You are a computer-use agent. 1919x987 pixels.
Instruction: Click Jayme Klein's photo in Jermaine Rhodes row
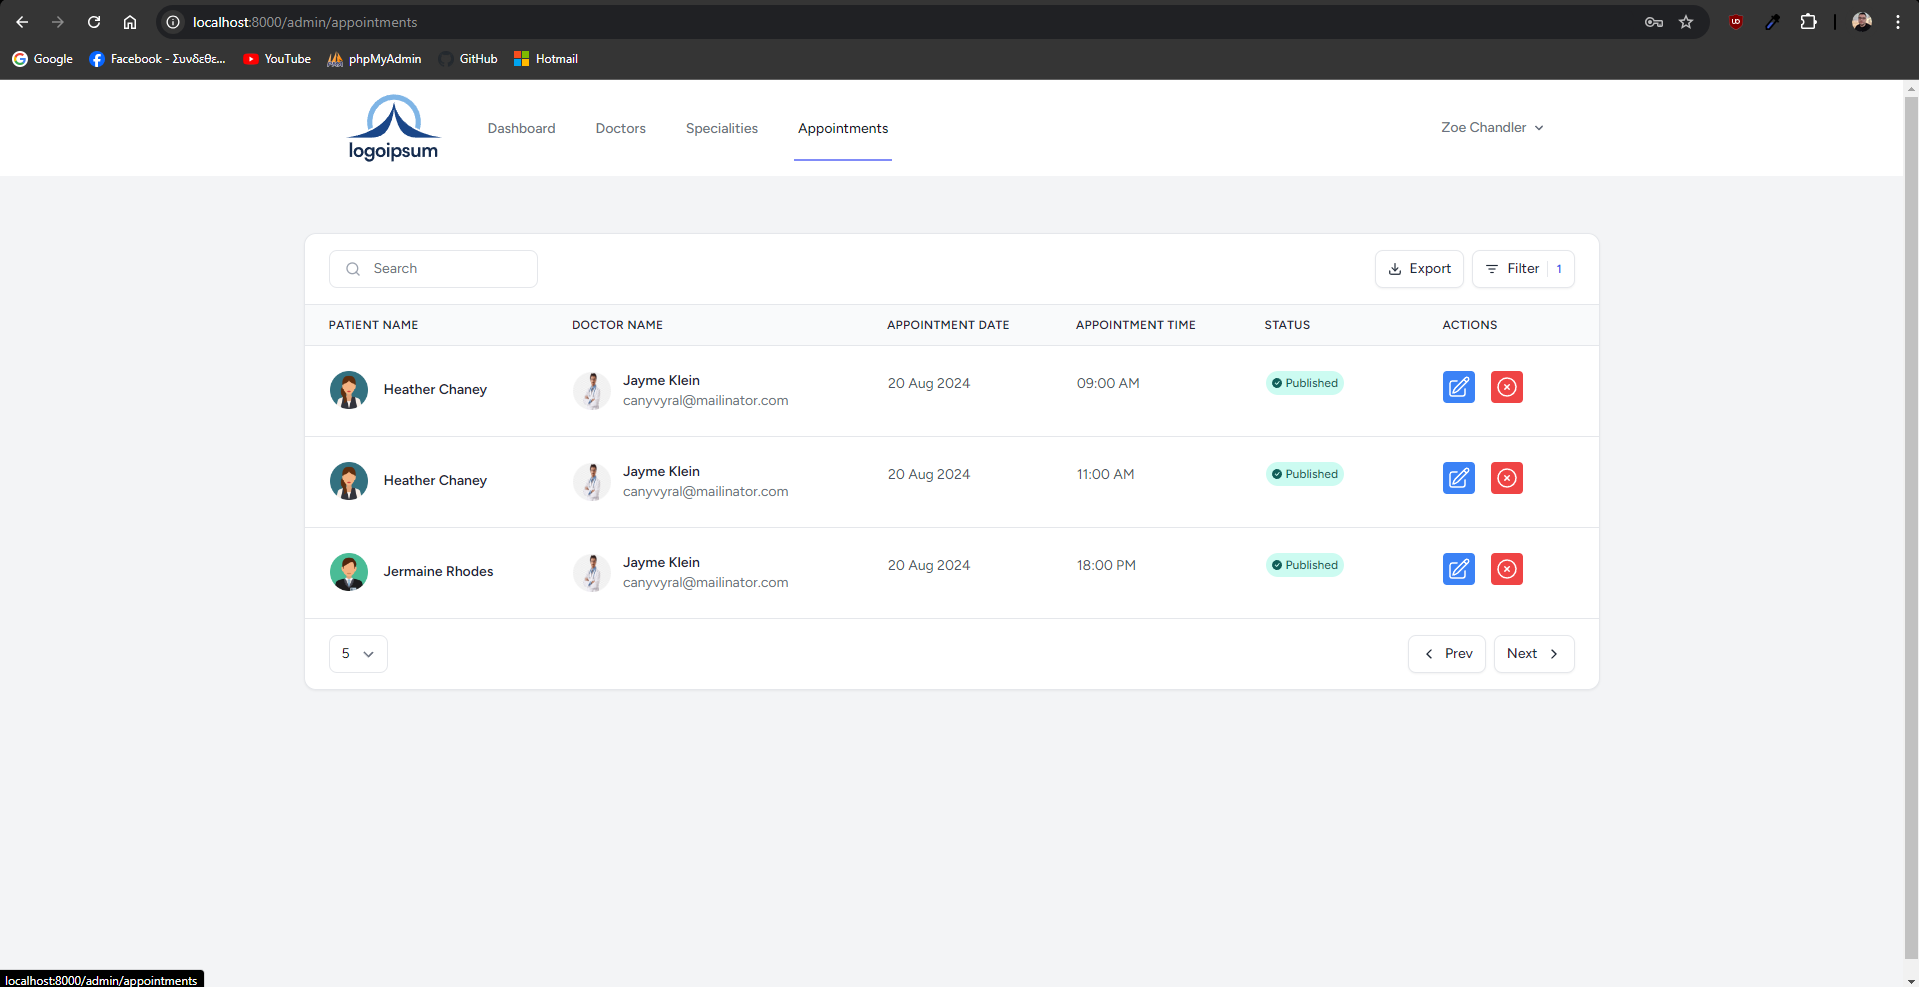coord(592,572)
